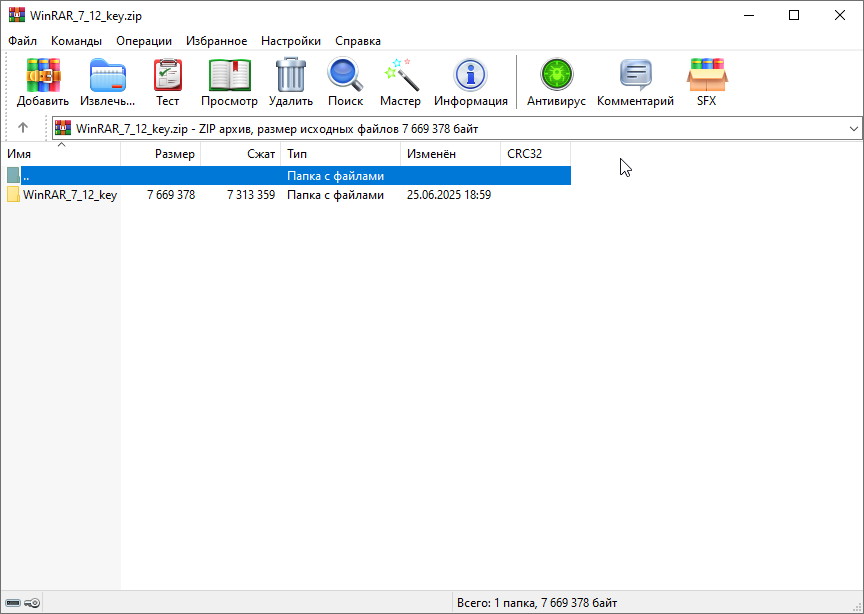
Task: Click the WinRAR_7_12_key folder icon
Action: tap(13, 195)
